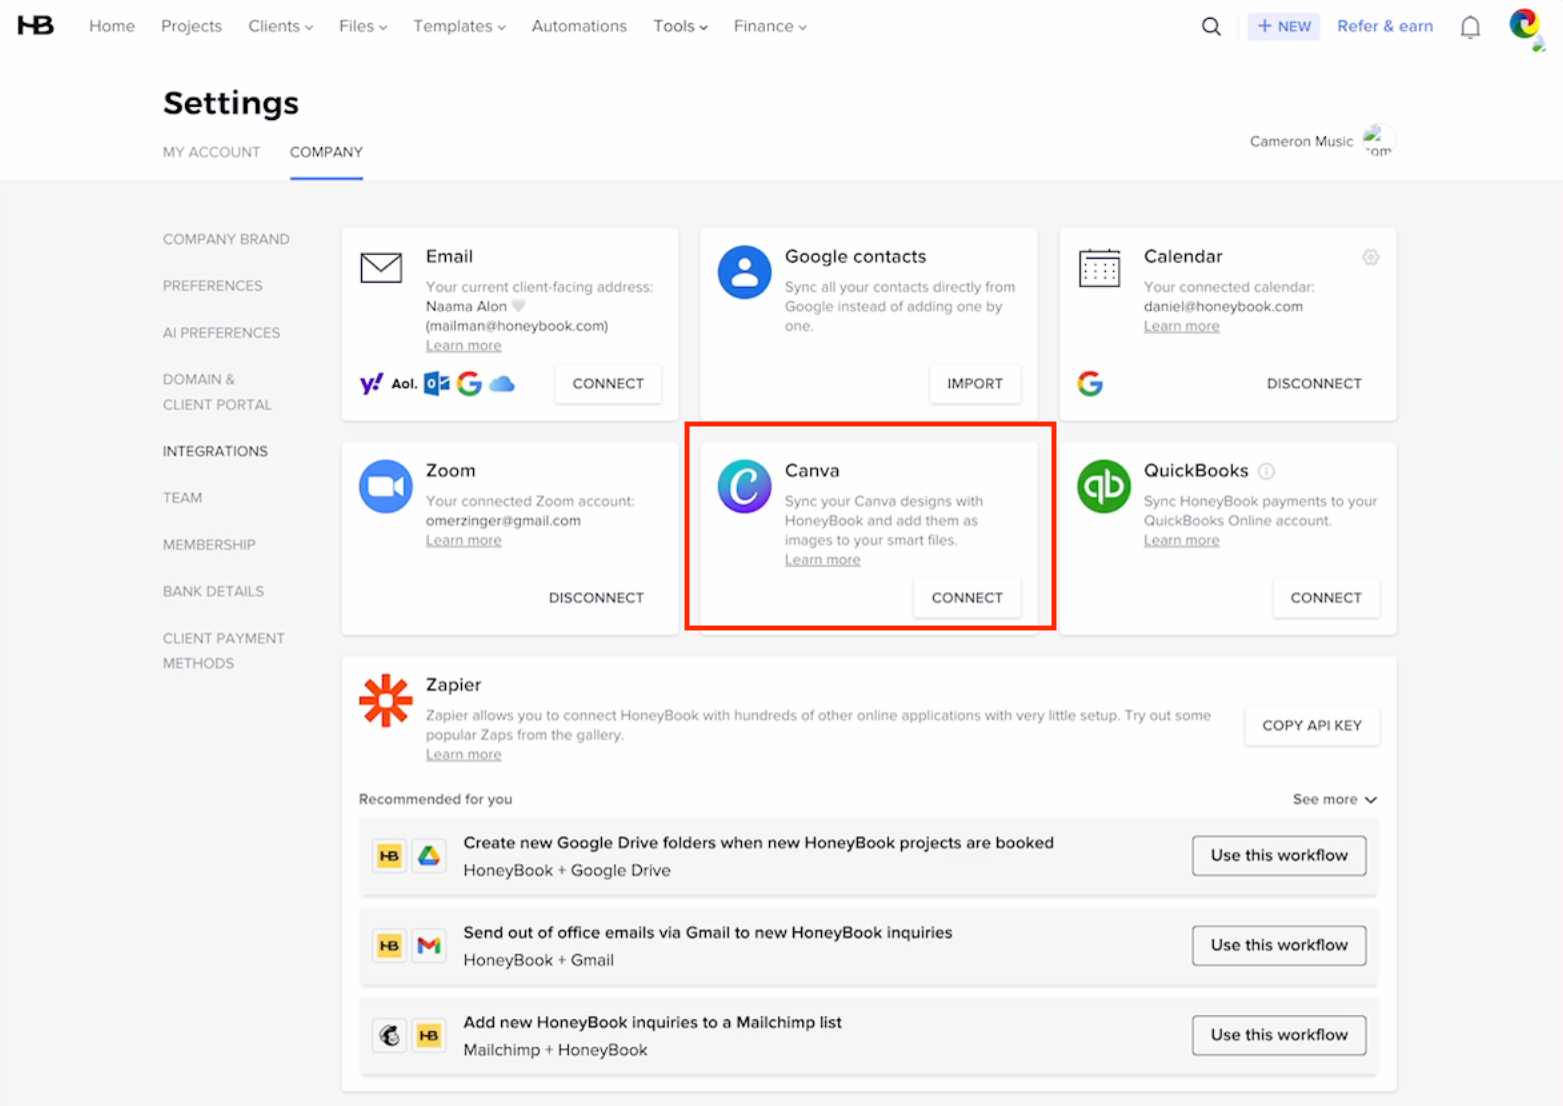Viewport: 1563px width, 1106px height.
Task: Open Automations in top navigation
Action: coord(579,26)
